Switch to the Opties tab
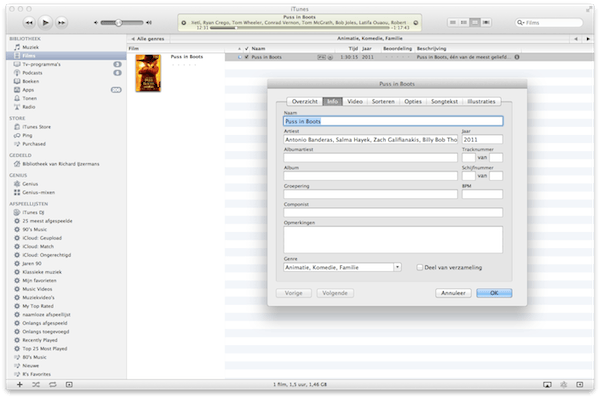The height and width of the screenshot is (398, 600). [x=413, y=101]
